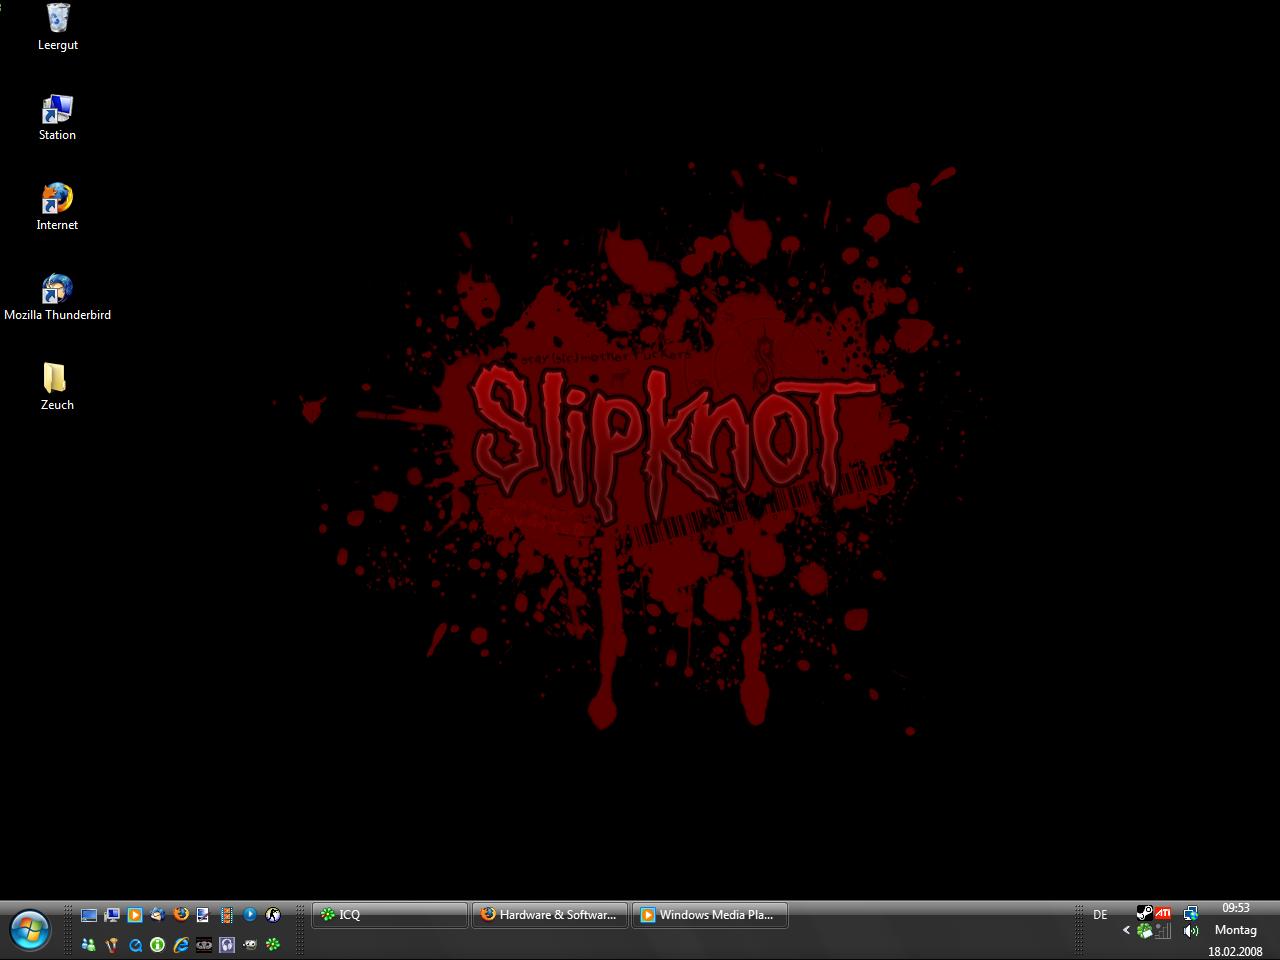Open Thunderbird from the quick launch bar
The width and height of the screenshot is (1280, 960).
point(157,914)
